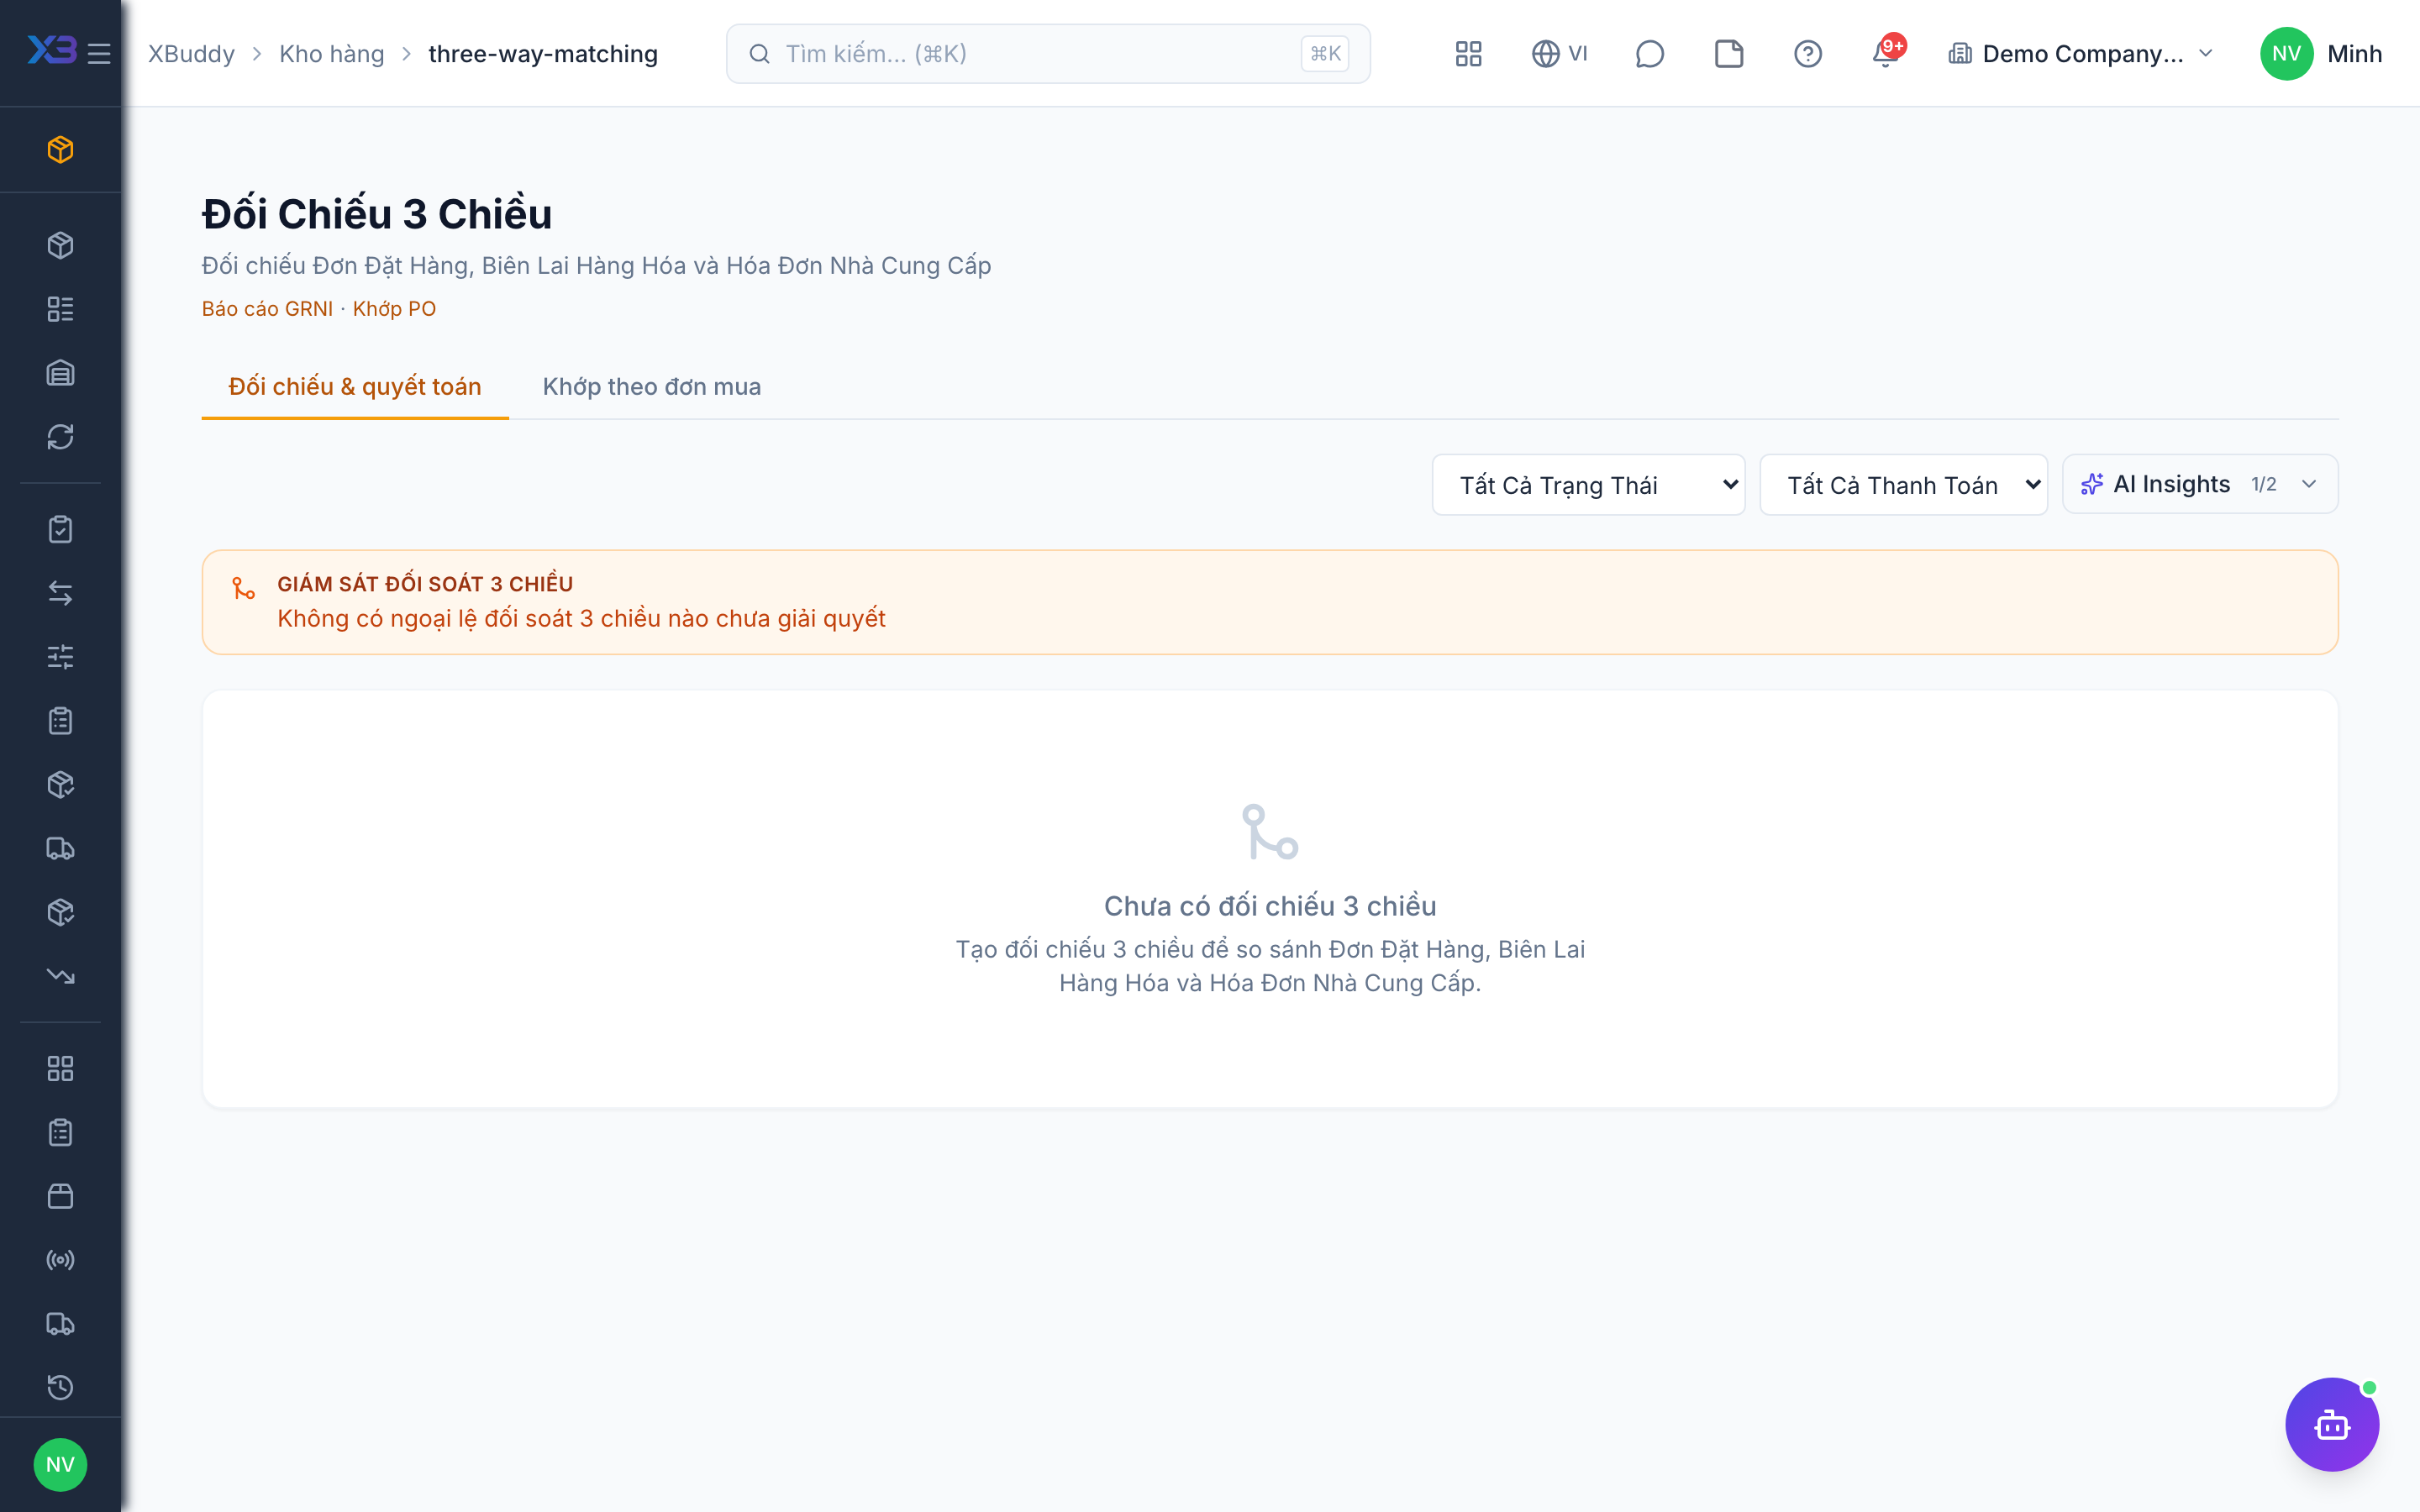Go to XBuddy breadcrumb
Image resolution: width=2420 pixels, height=1512 pixels.
pos(191,54)
